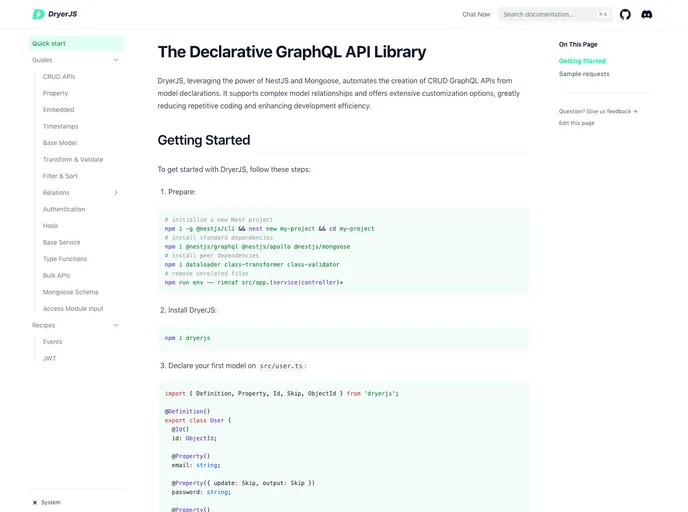Open the Timestamps guide

61,126
